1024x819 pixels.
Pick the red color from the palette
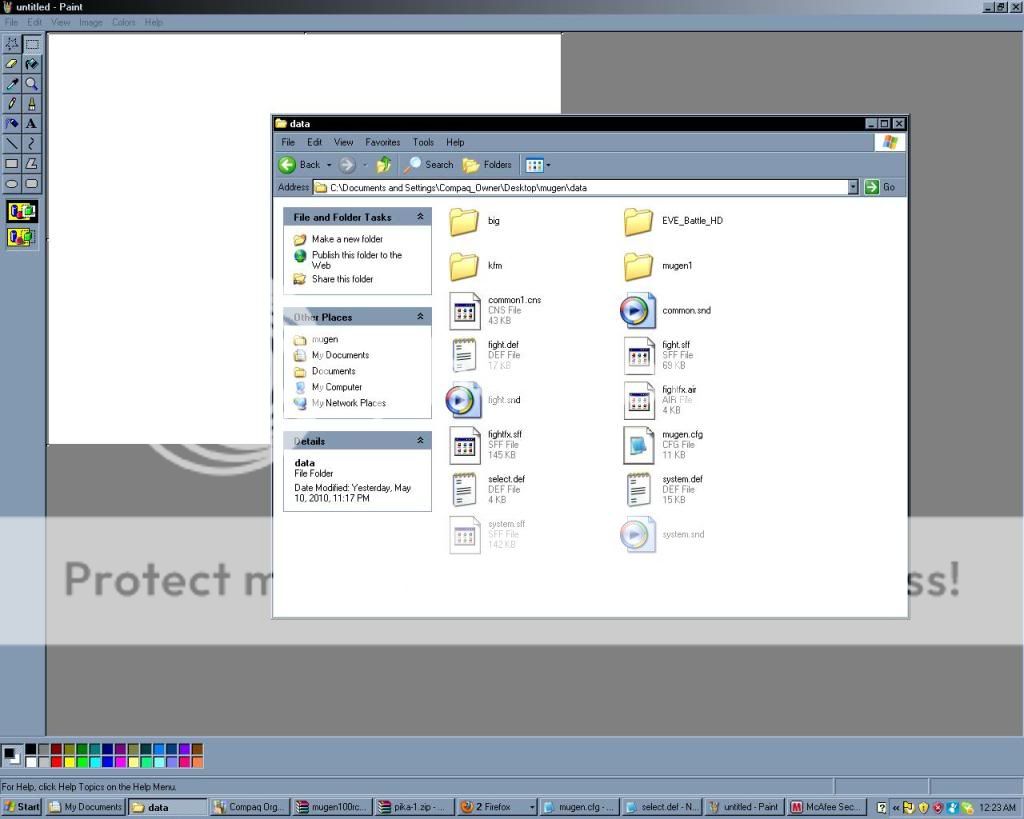pos(57,762)
